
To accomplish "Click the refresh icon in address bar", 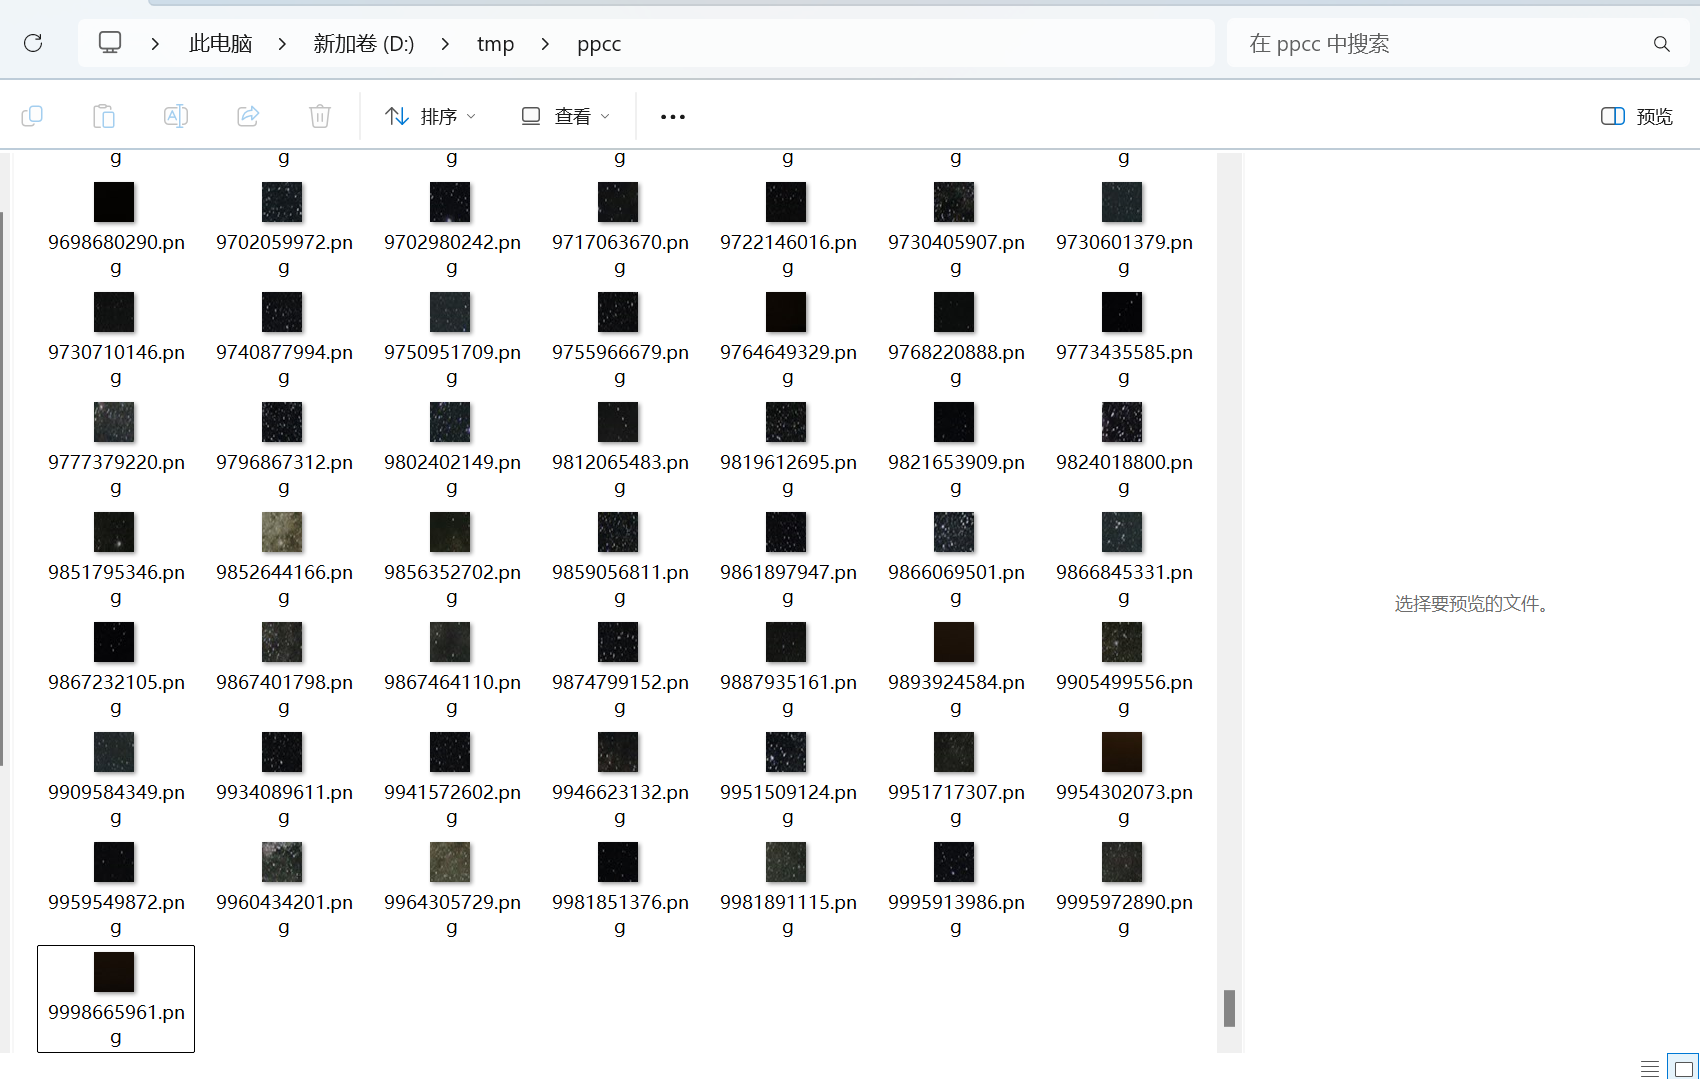I will [x=33, y=43].
